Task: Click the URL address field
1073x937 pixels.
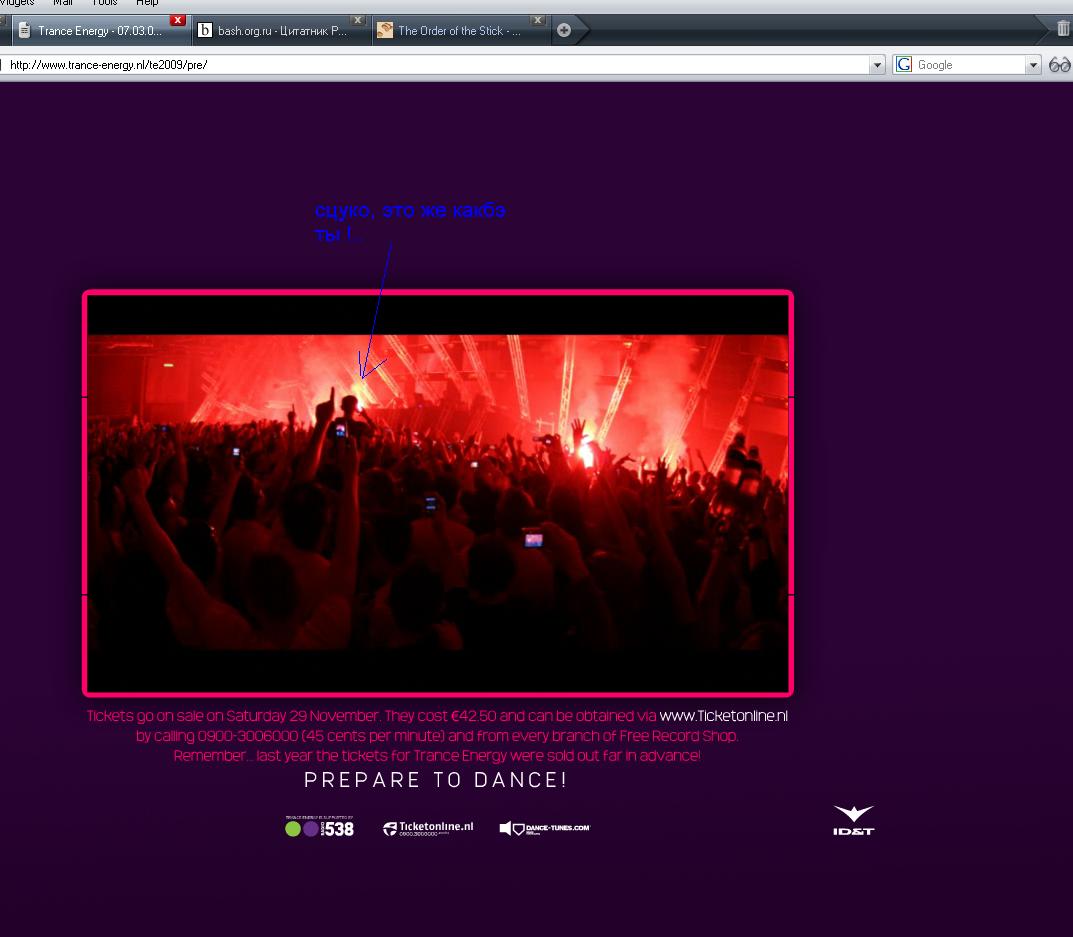Action: [430, 65]
